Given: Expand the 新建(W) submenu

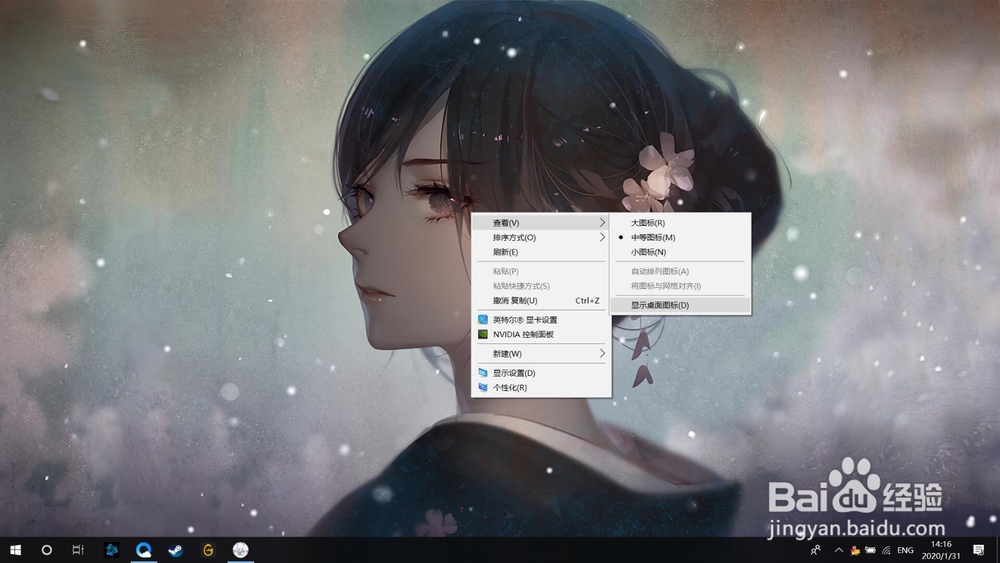Looking at the screenshot, I should 541,354.
